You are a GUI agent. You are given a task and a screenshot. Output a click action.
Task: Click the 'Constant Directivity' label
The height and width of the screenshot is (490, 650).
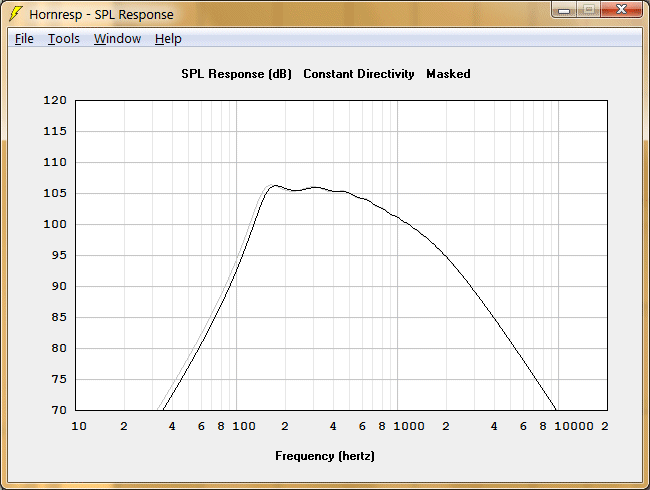pos(359,74)
